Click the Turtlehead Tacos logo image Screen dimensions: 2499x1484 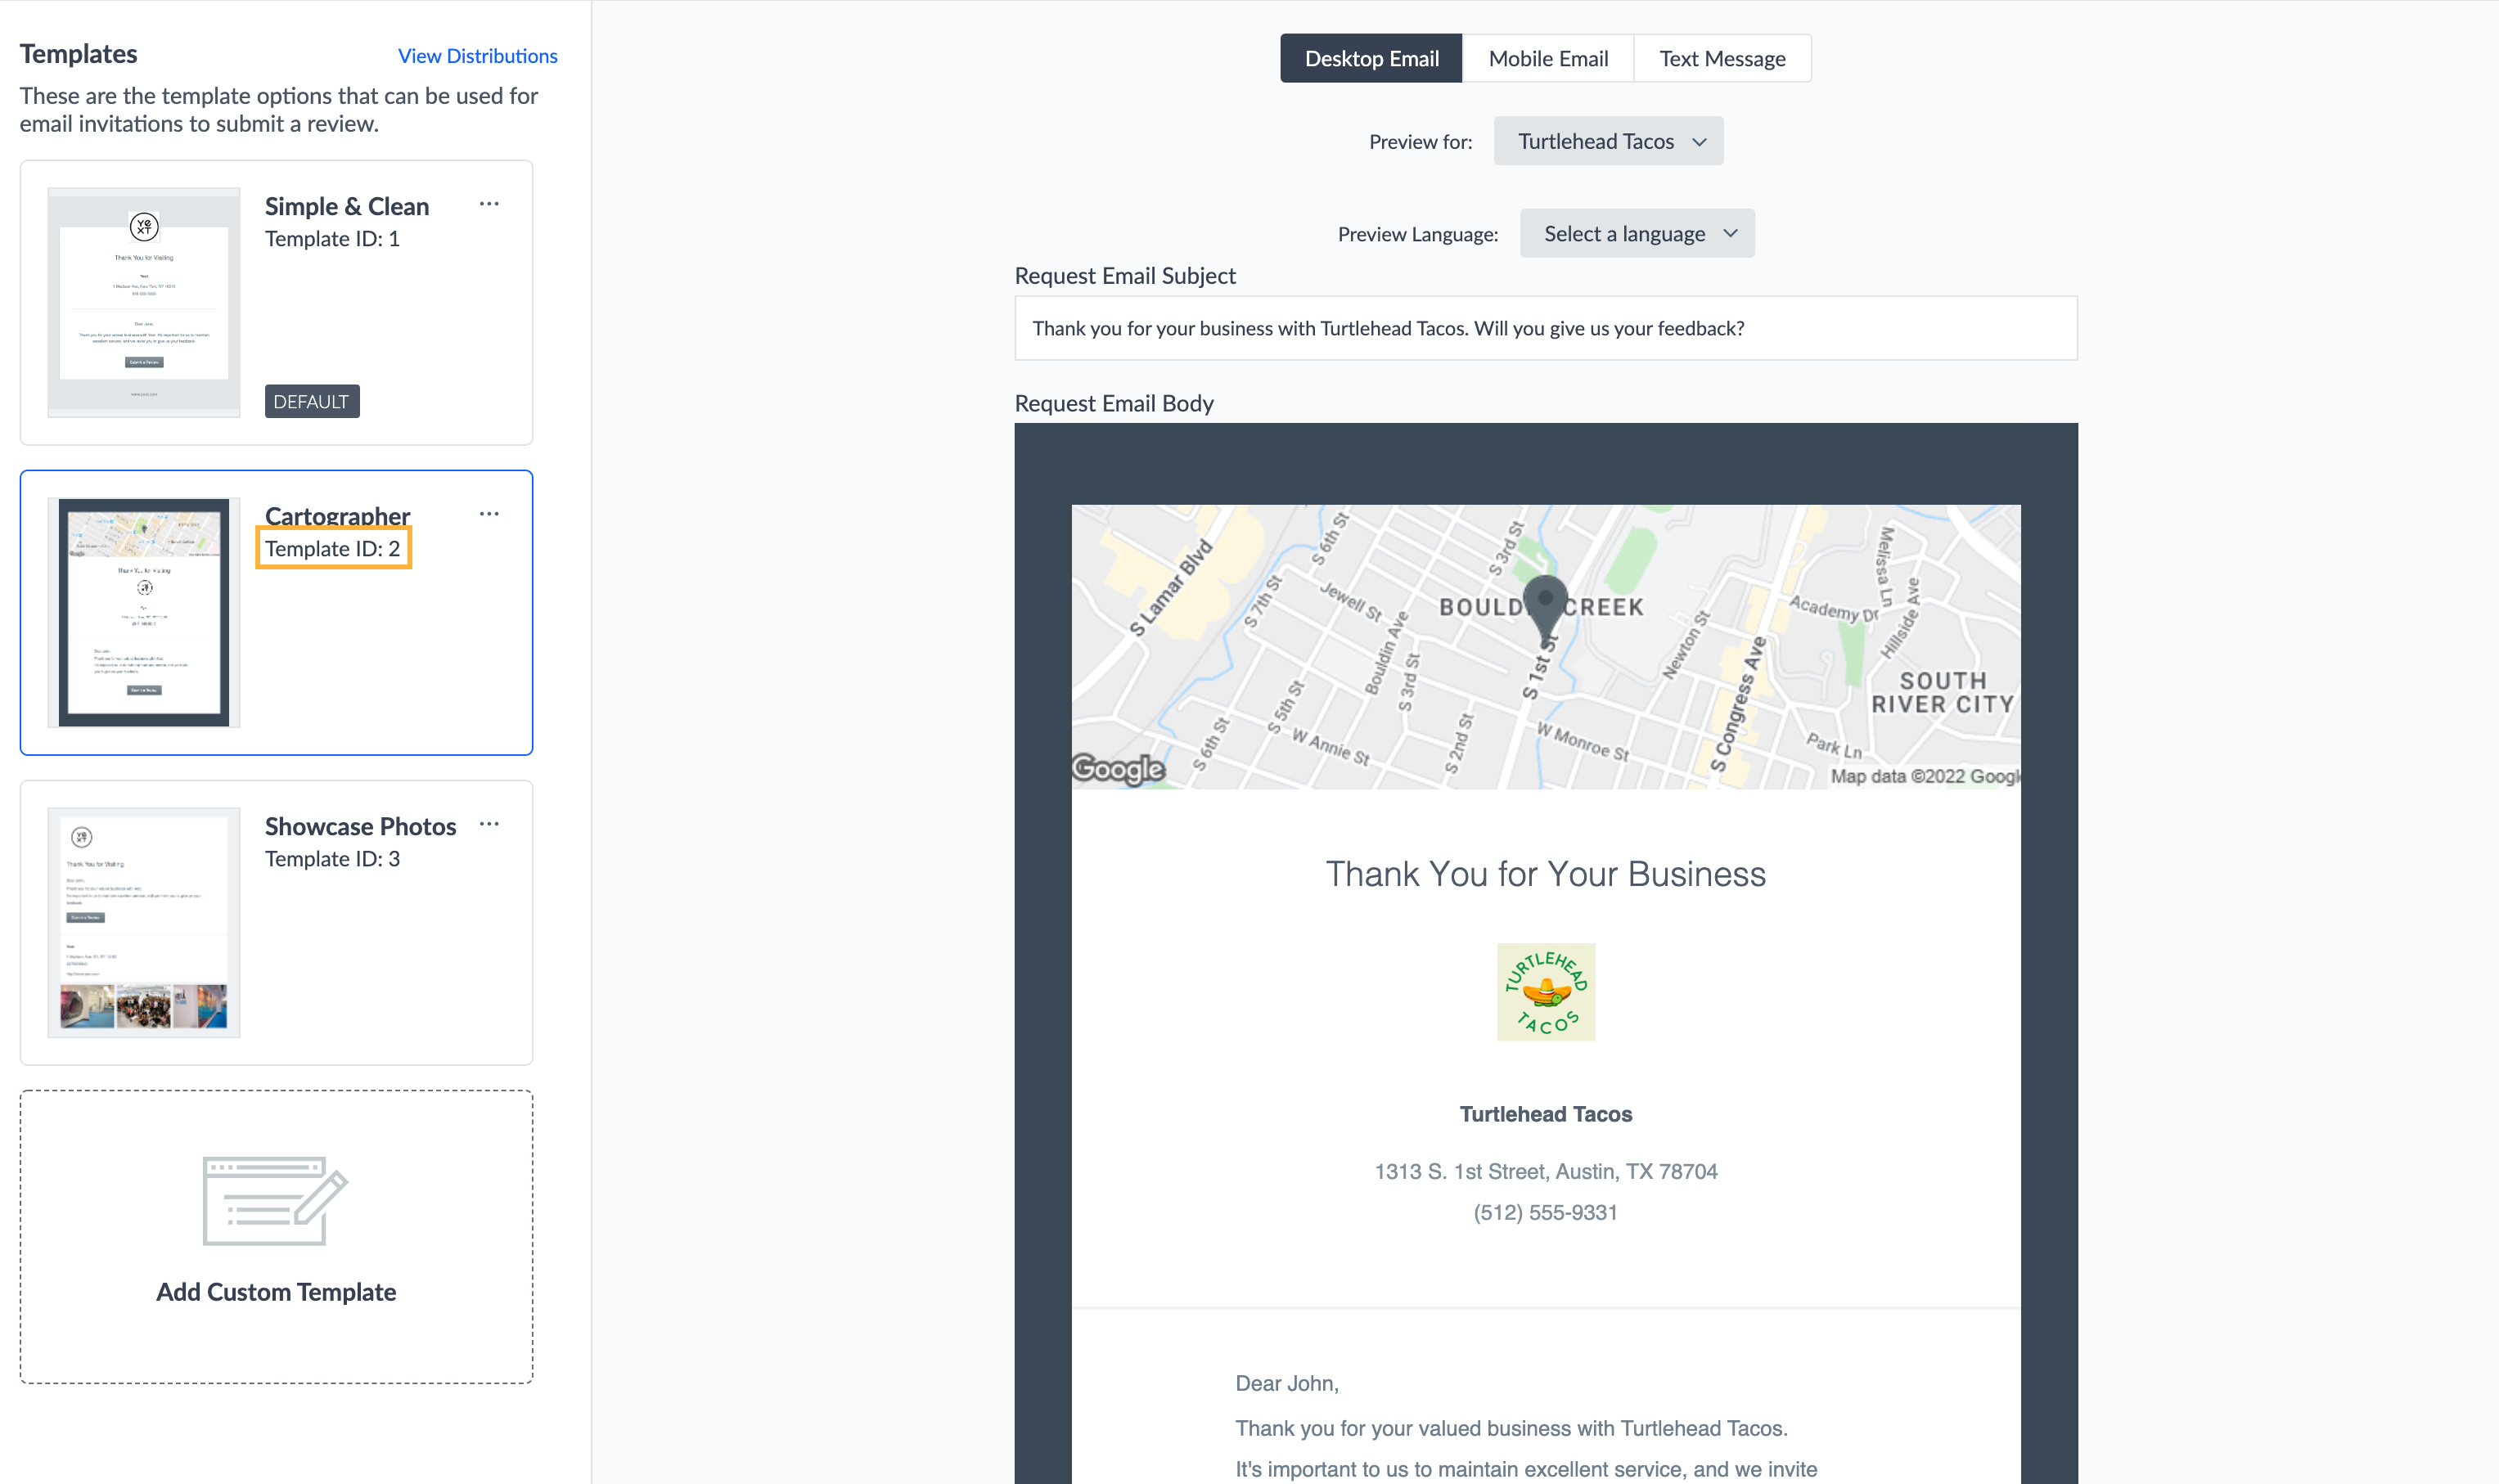click(1546, 992)
